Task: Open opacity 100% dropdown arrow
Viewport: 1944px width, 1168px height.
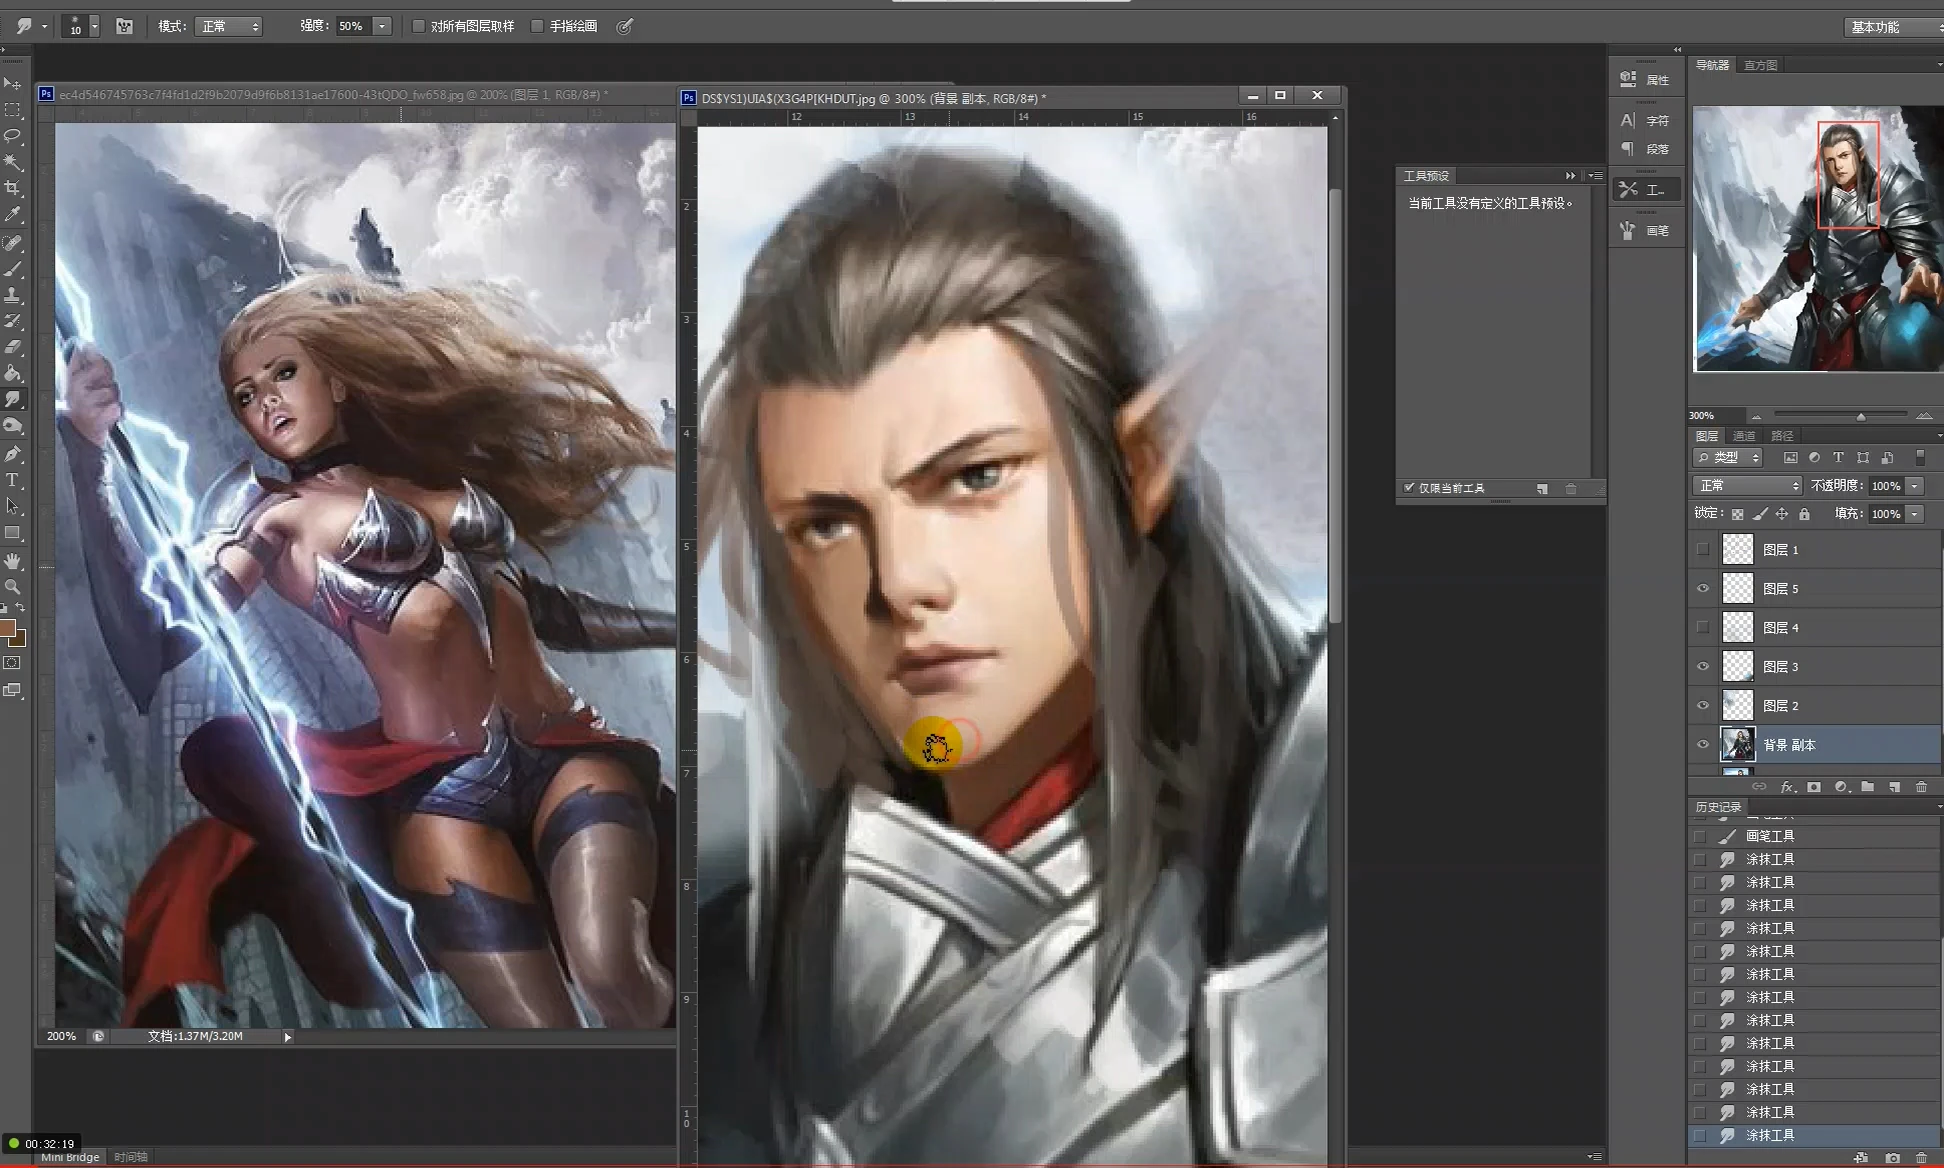Action: 1914,485
